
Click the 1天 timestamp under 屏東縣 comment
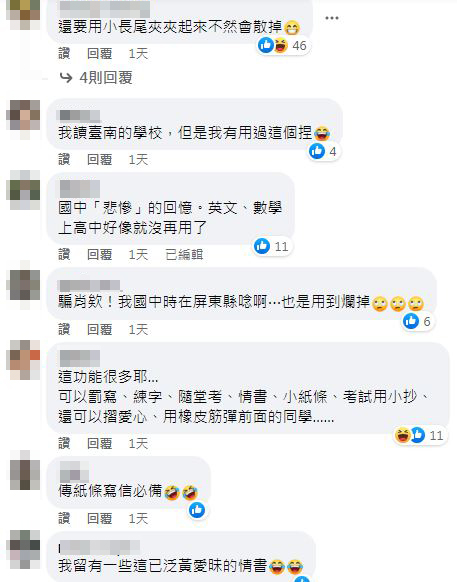(138, 329)
